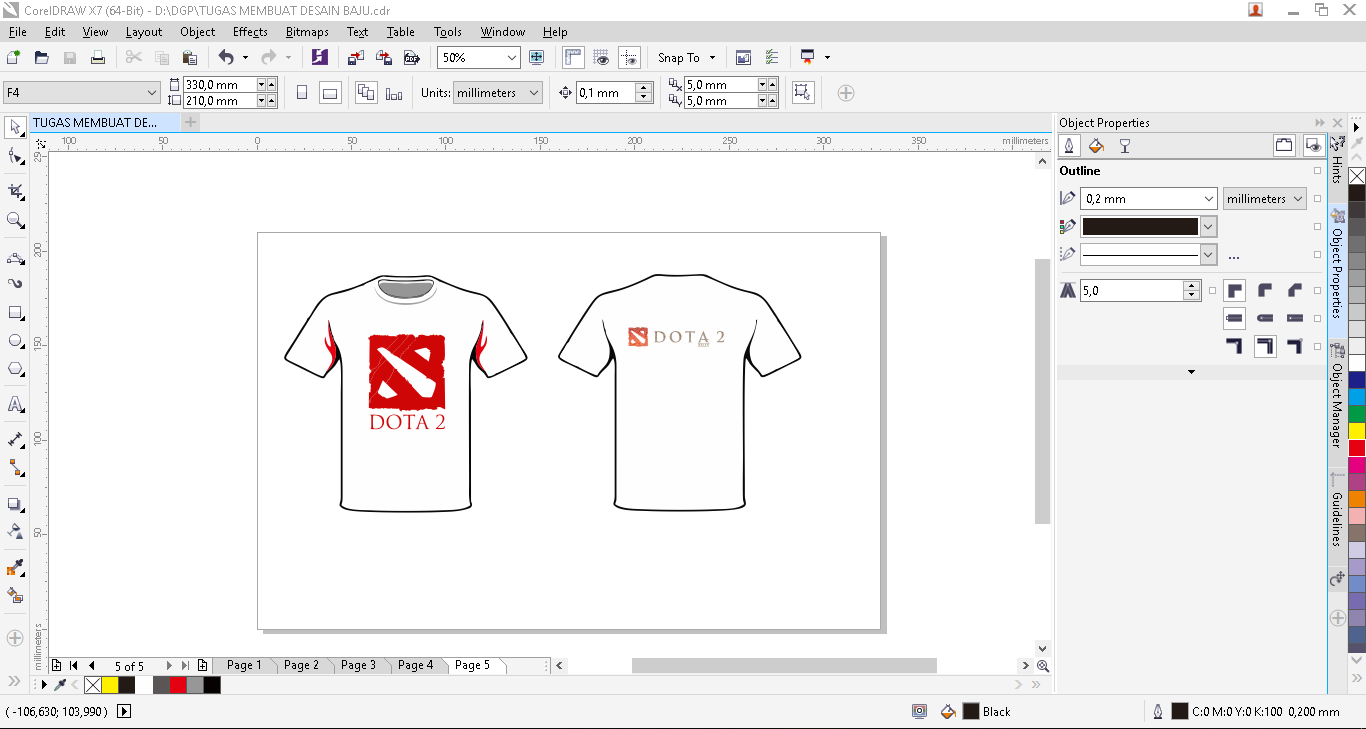Select the Ellipse tool
Screen dimensions: 1366x729
coord(14,340)
